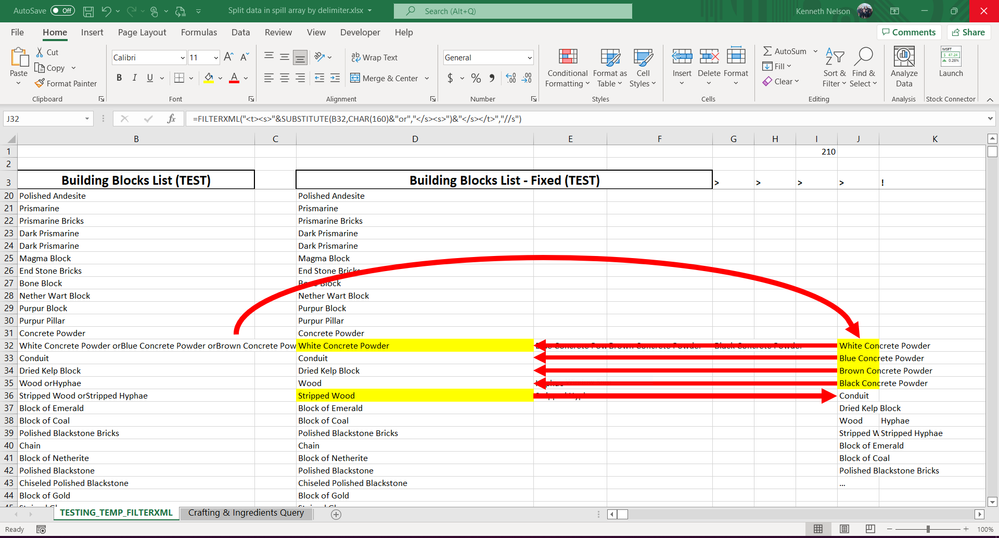The height and width of the screenshot is (538, 999).
Task: Open Sort & Filter menu
Action: (834, 68)
